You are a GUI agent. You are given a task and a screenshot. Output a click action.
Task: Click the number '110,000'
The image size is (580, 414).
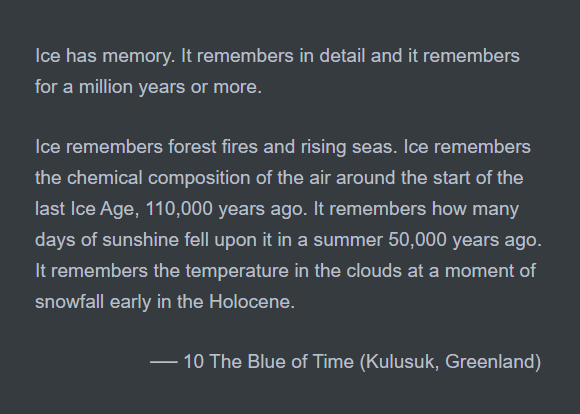(179, 209)
